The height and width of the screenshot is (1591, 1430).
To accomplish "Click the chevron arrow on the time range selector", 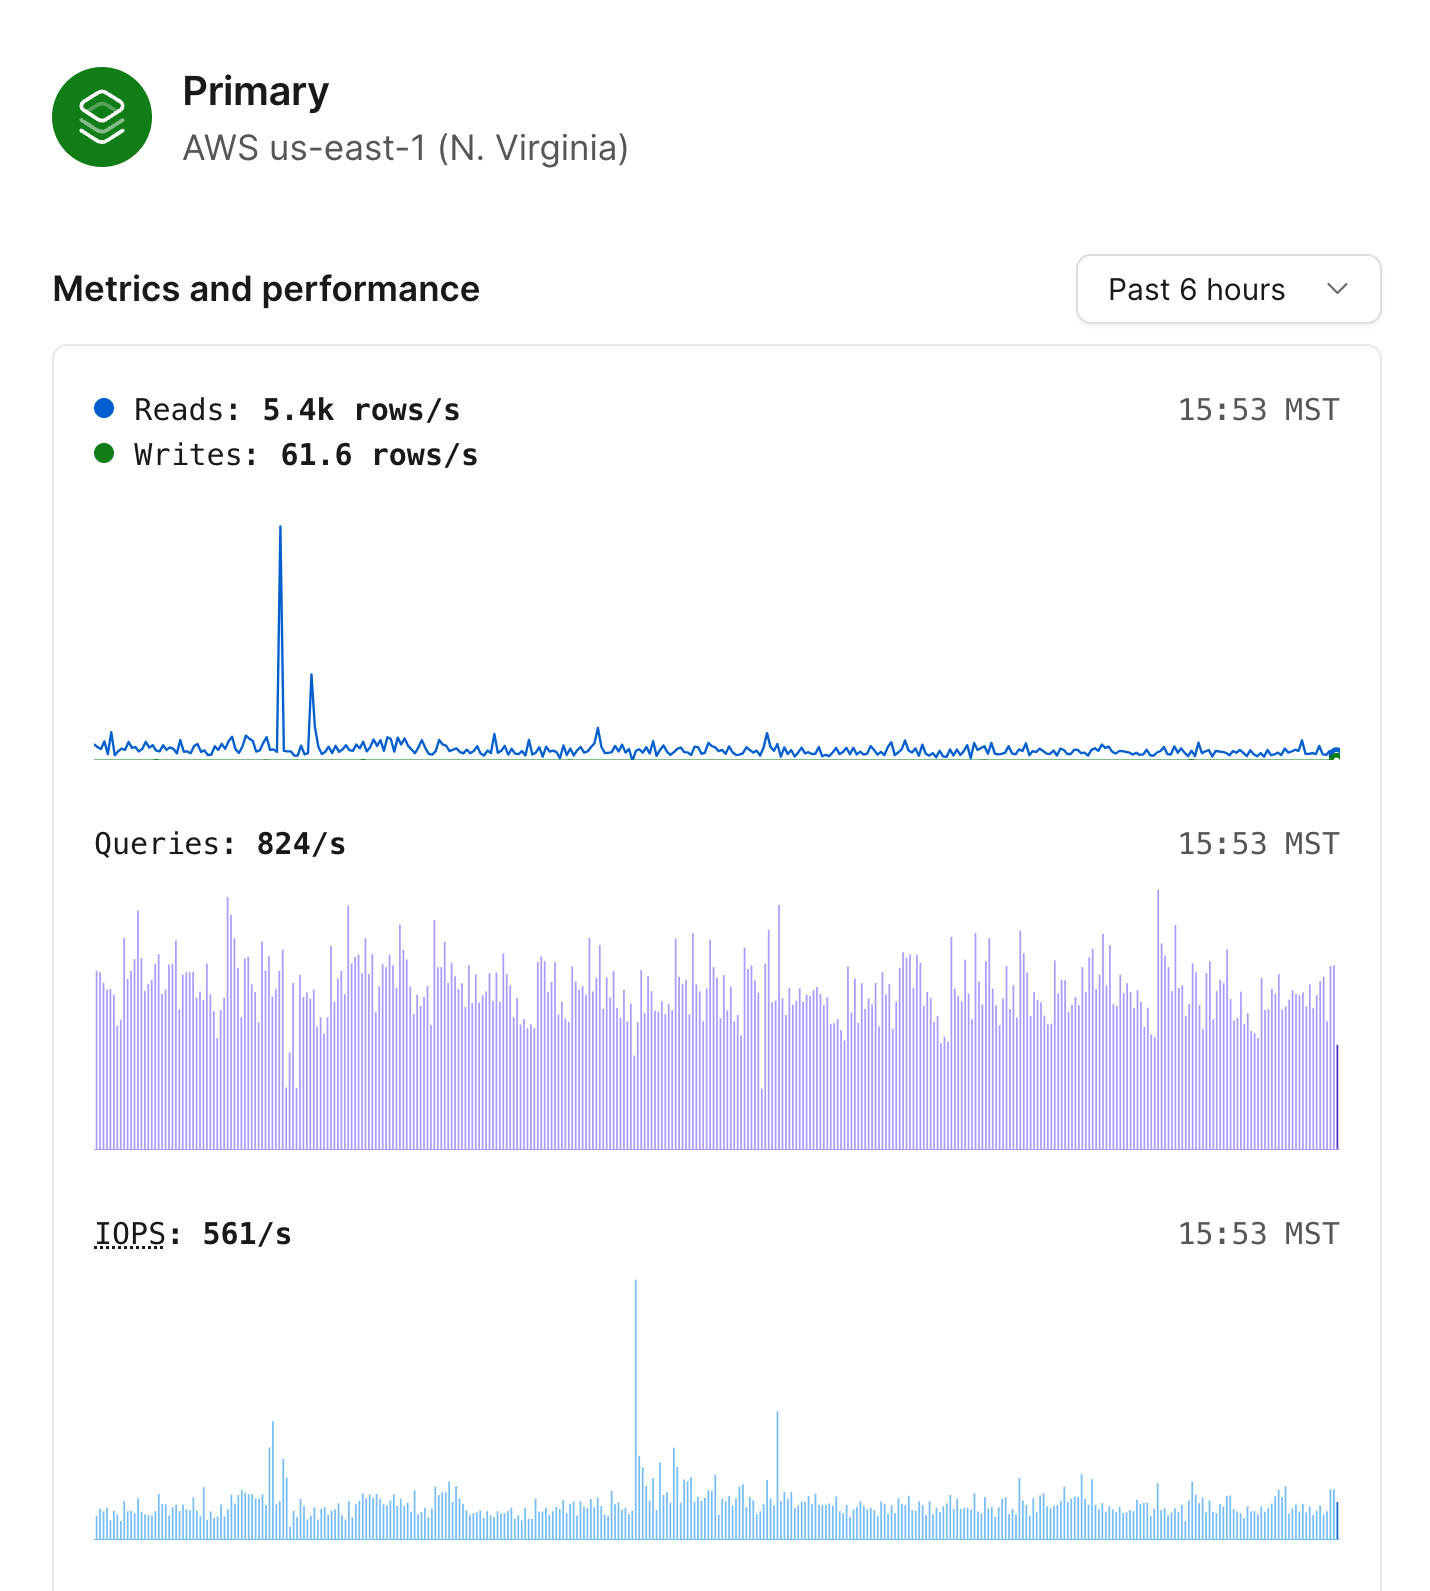I will tap(1340, 290).
